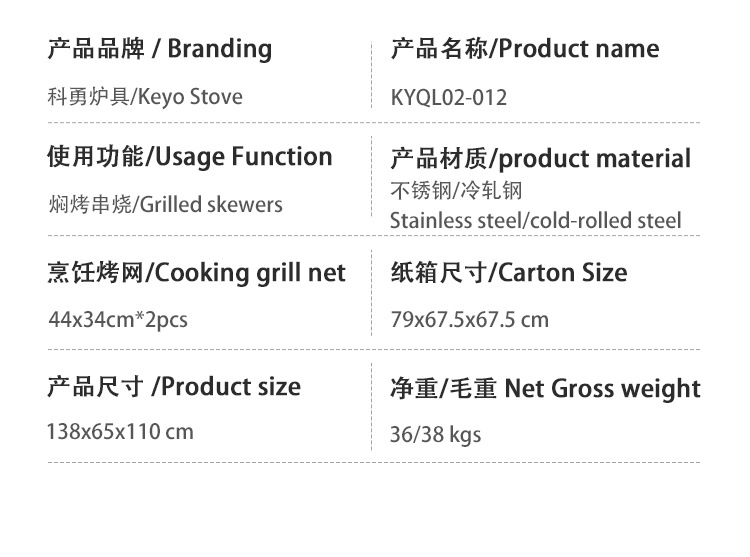Image resolution: width=750 pixels, height=557 pixels.
Task: Select the weight value 36/38 kgs
Action: 435,435
